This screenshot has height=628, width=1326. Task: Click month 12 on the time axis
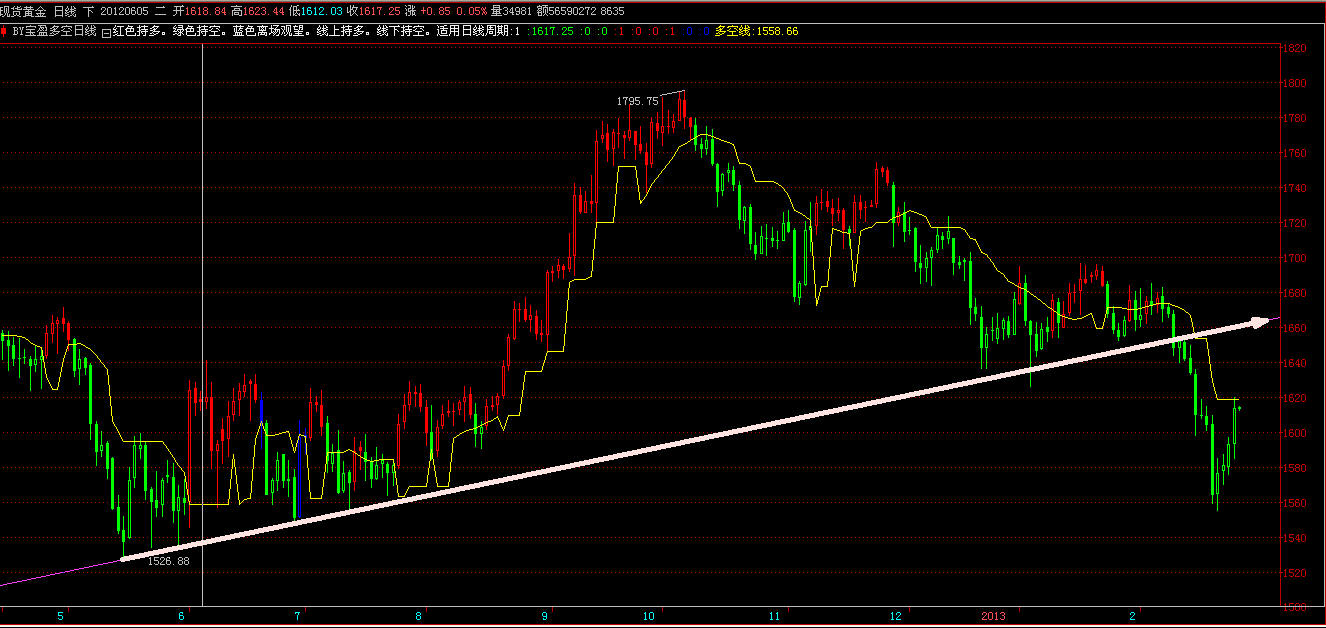tap(895, 617)
